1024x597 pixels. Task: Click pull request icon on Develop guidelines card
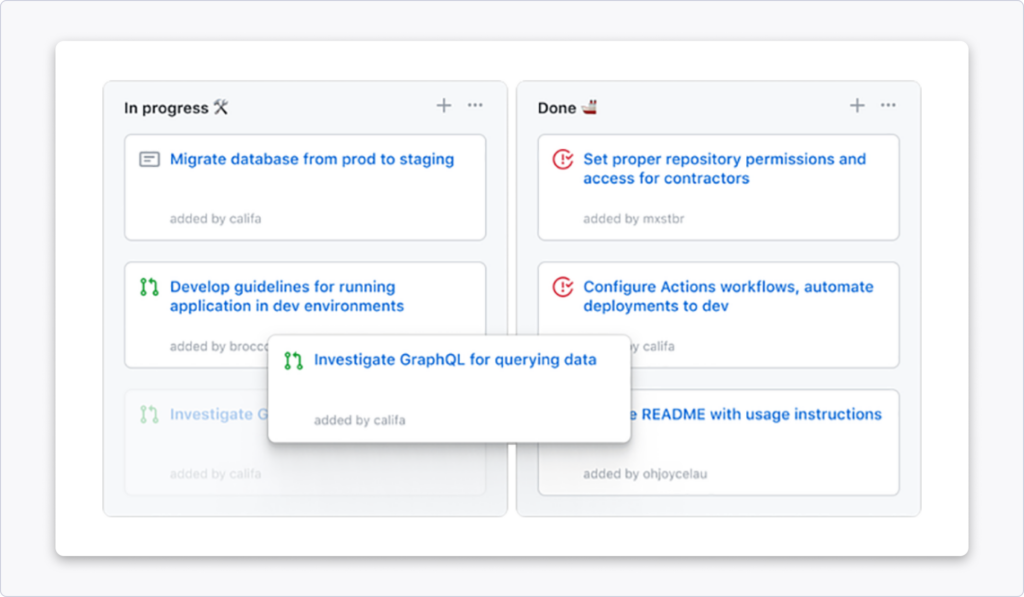coord(149,288)
